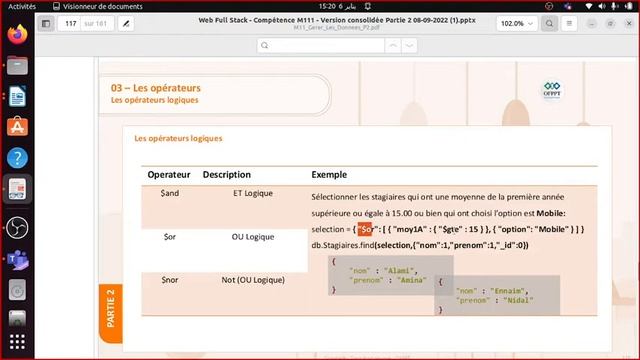Screen dimensions: 640x360
Task: Click the "sur 181" page count label
Action: point(96,24)
